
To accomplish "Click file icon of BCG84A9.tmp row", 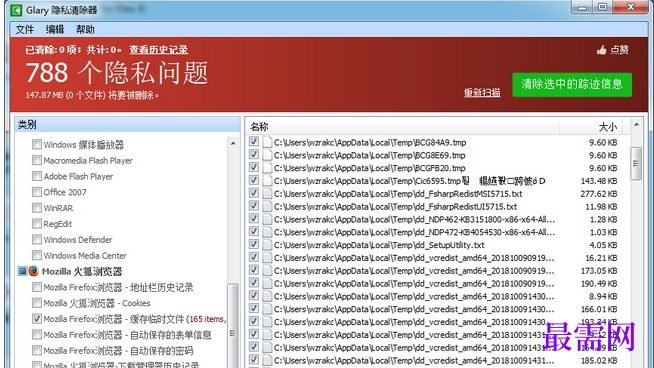I will [x=267, y=142].
